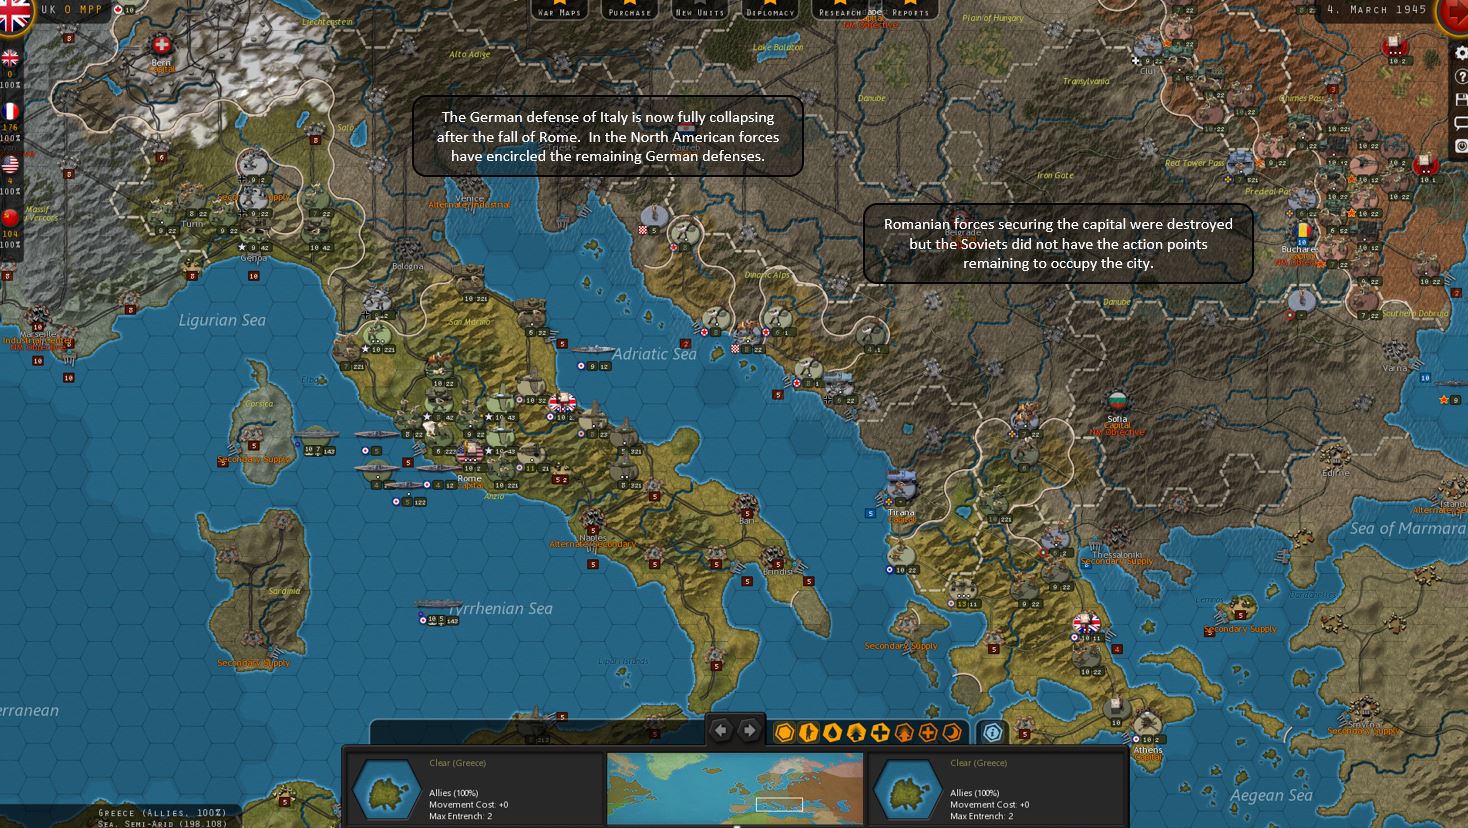The height and width of the screenshot is (828, 1468).
Task: Open the Purchase menu
Action: point(629,10)
